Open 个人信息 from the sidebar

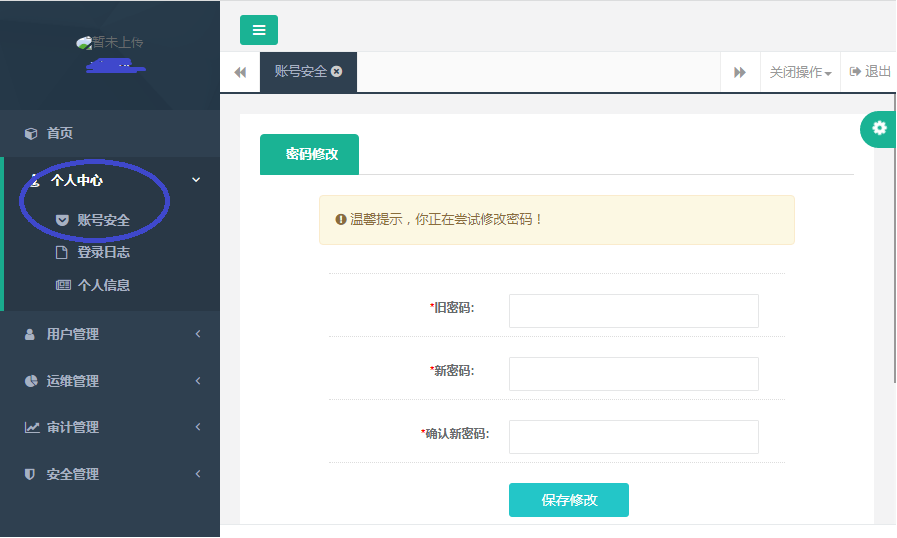coord(103,285)
